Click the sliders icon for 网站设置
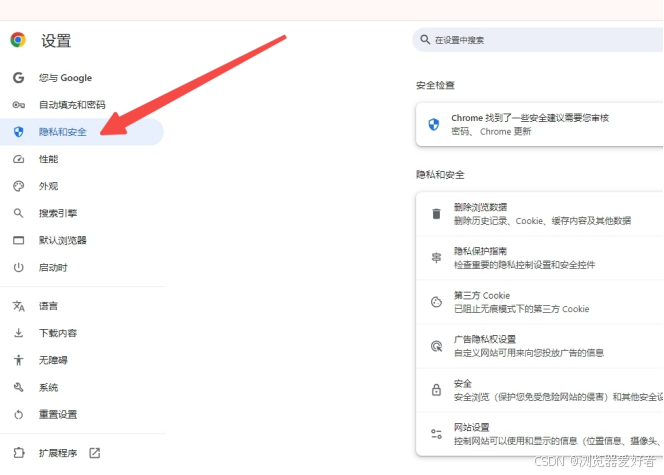 click(x=436, y=434)
